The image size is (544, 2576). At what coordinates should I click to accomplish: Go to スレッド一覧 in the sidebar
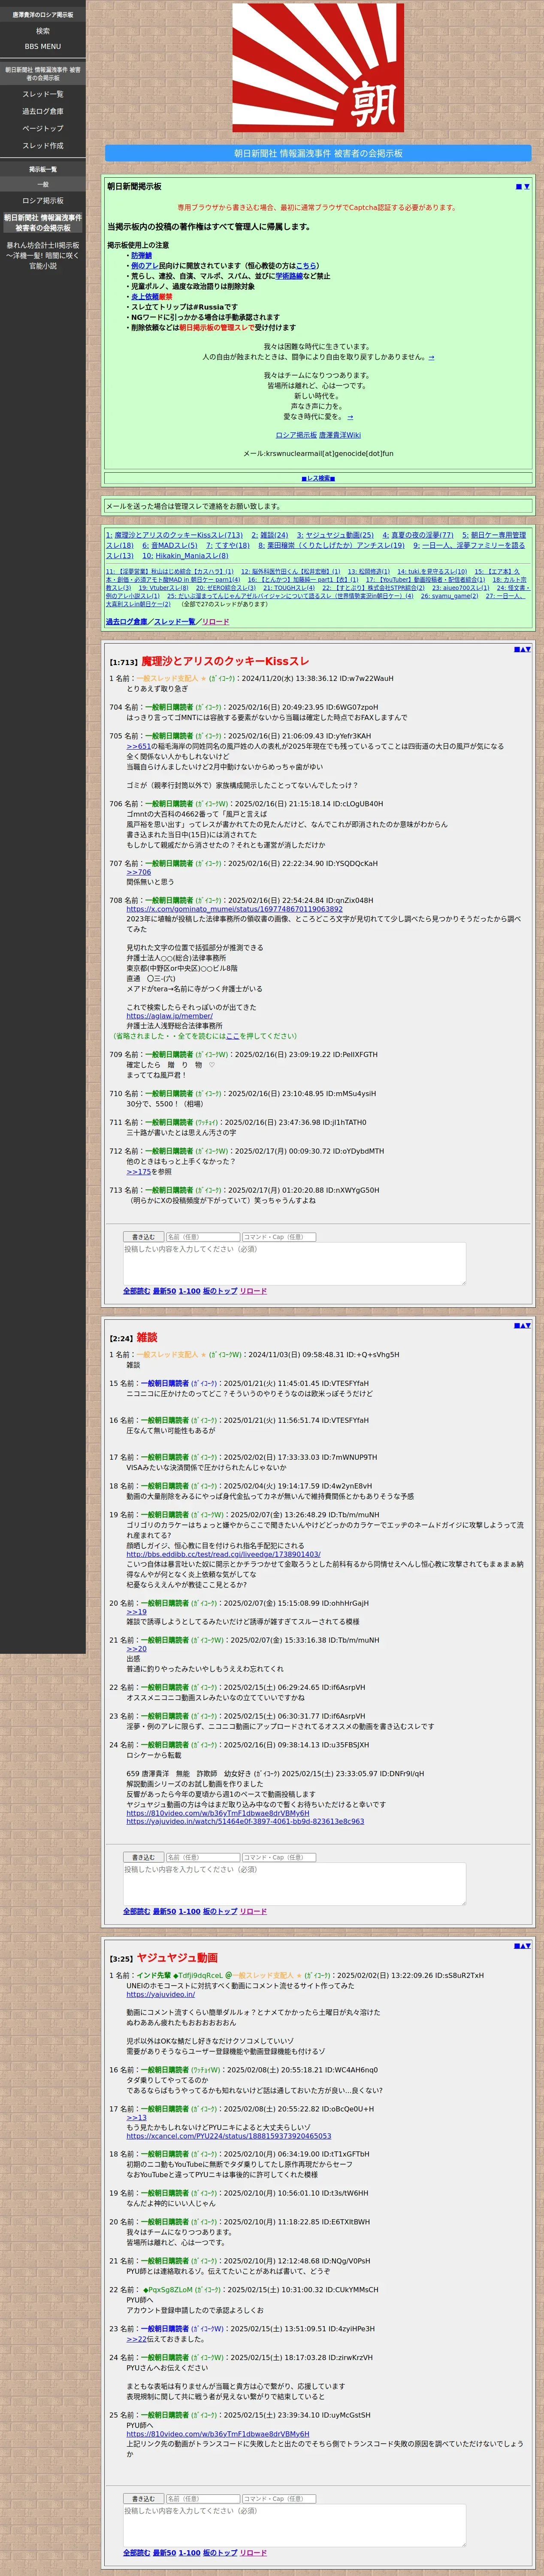43,94
